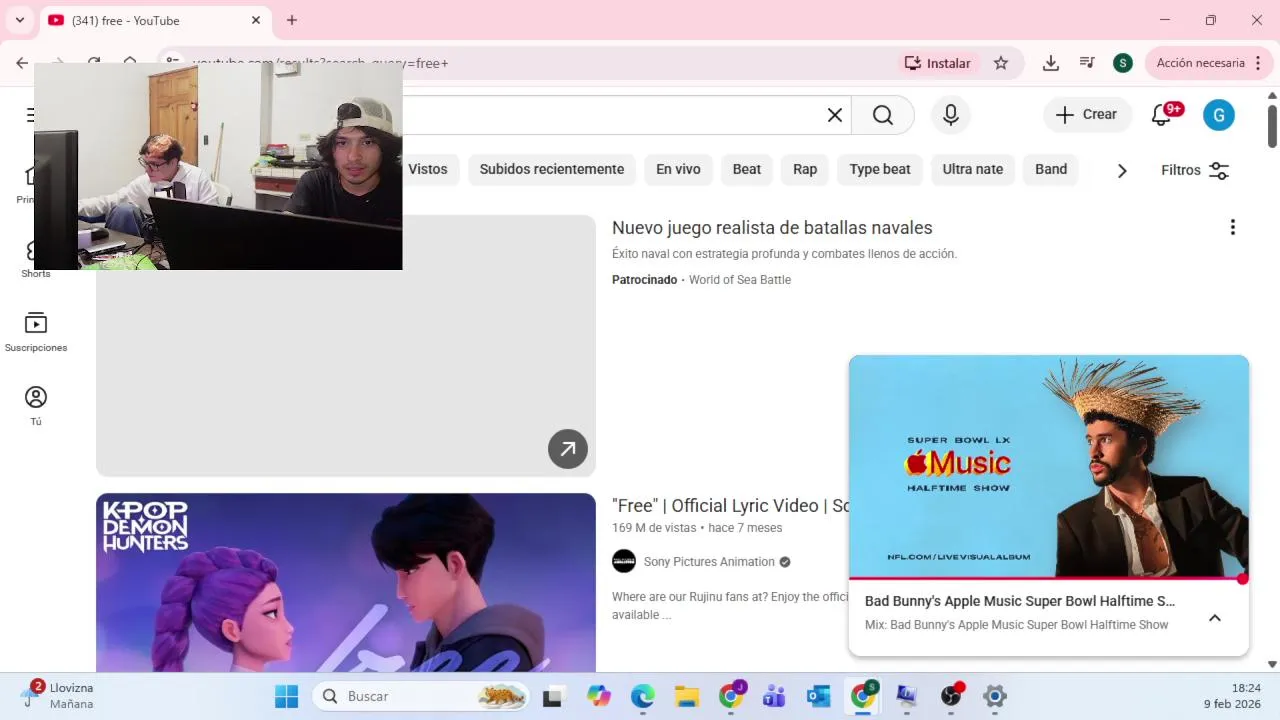Click the magnifier search button
This screenshot has height=720, width=1280.
point(883,115)
